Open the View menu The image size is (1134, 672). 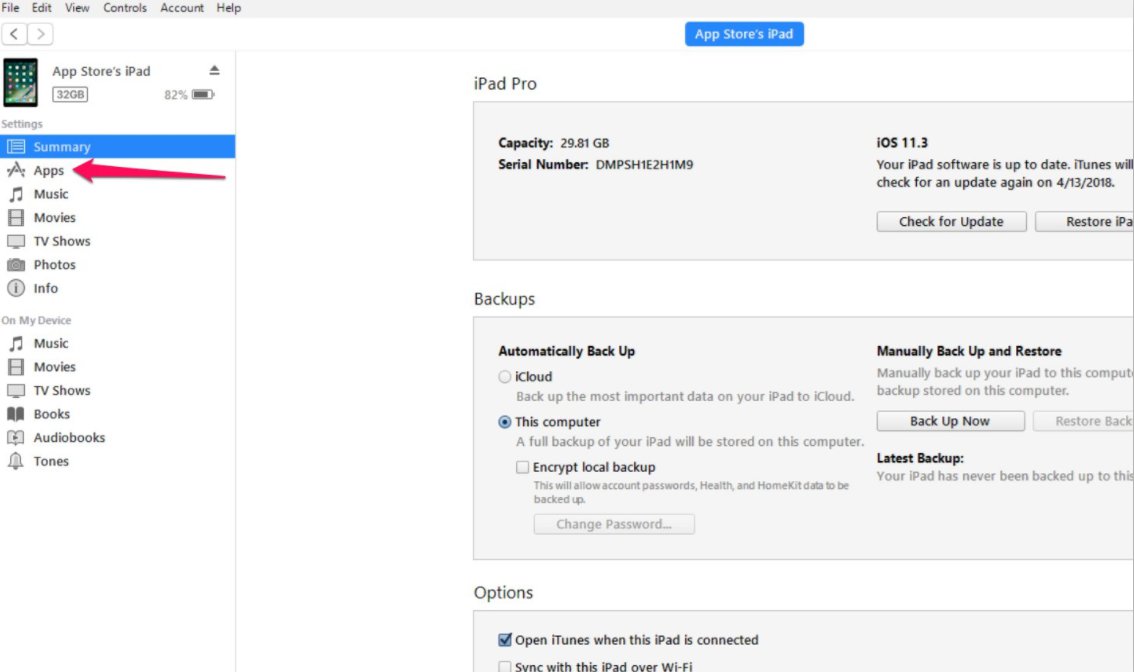coord(77,8)
